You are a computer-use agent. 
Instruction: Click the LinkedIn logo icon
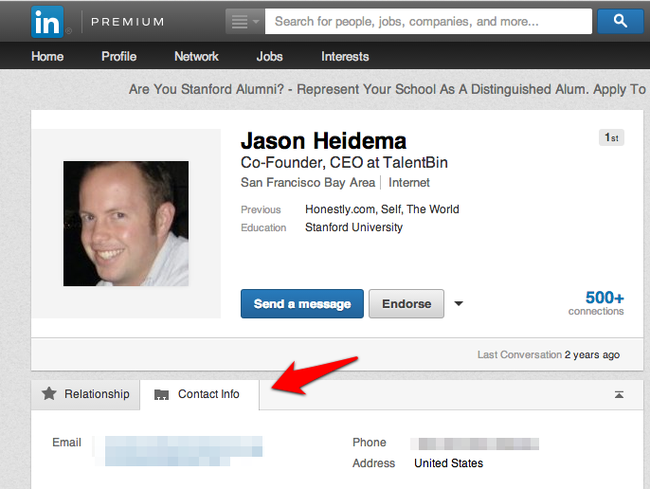(46, 21)
